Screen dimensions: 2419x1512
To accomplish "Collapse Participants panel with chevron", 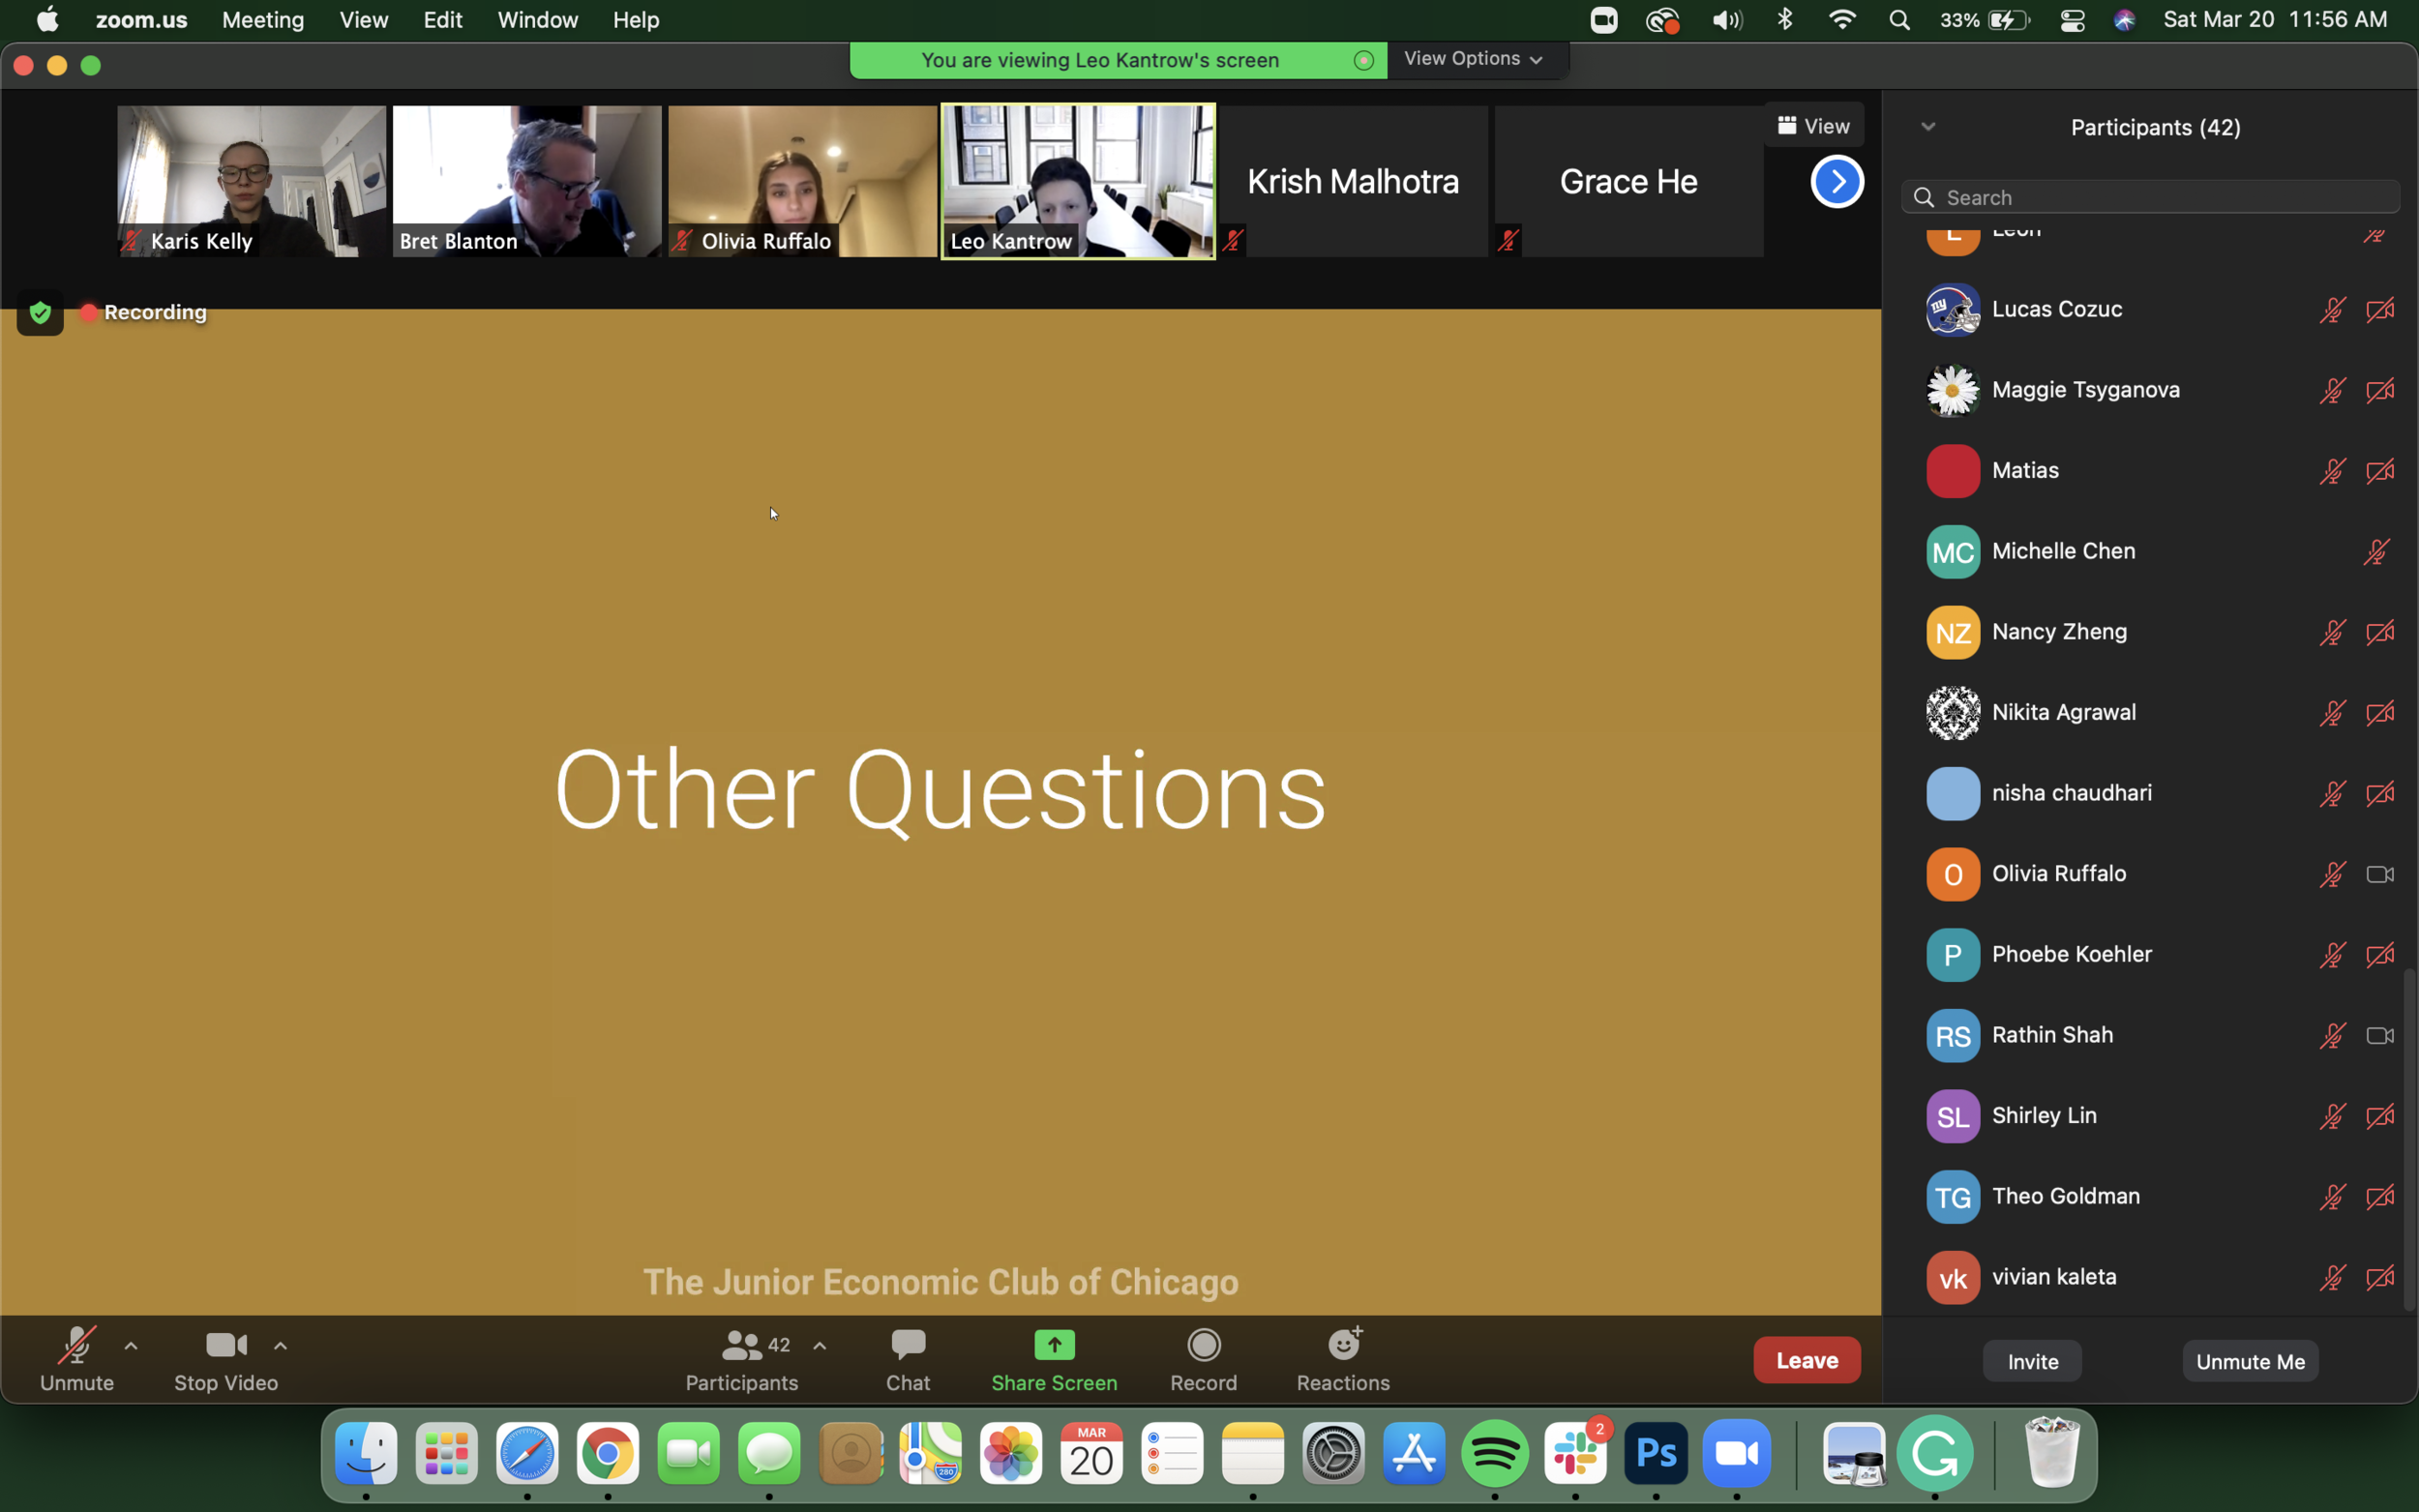I will point(1928,127).
